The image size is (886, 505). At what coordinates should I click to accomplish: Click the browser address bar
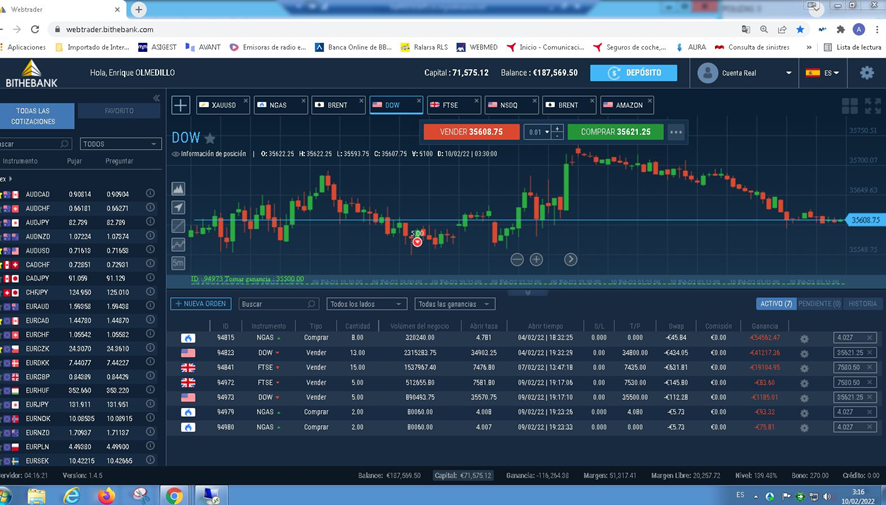point(396,29)
